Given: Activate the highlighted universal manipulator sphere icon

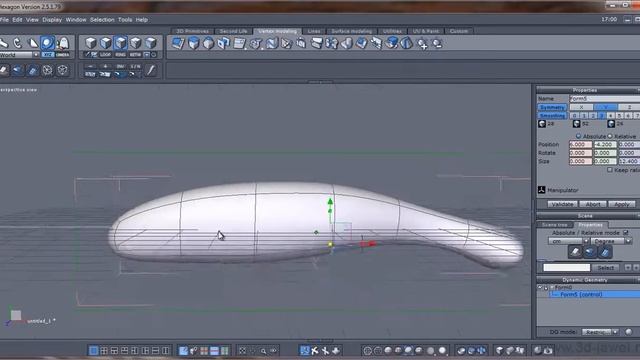Looking at the screenshot, I should (48, 42).
